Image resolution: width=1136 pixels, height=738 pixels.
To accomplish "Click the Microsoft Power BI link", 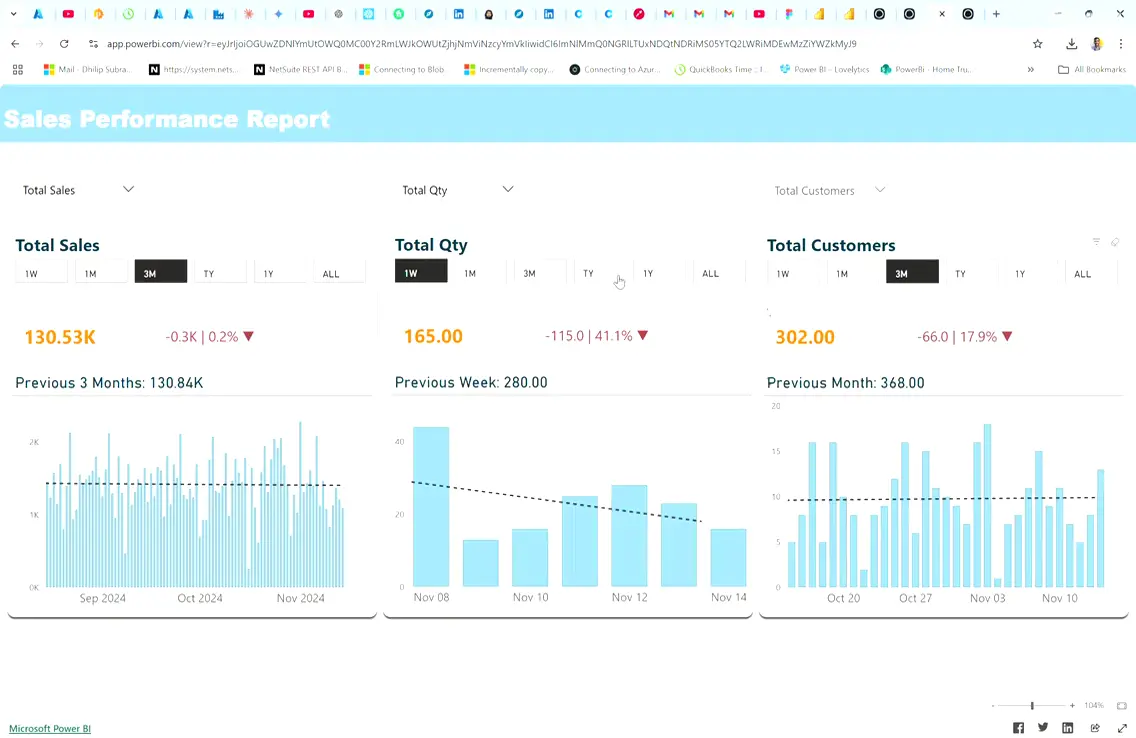I will click(x=50, y=729).
